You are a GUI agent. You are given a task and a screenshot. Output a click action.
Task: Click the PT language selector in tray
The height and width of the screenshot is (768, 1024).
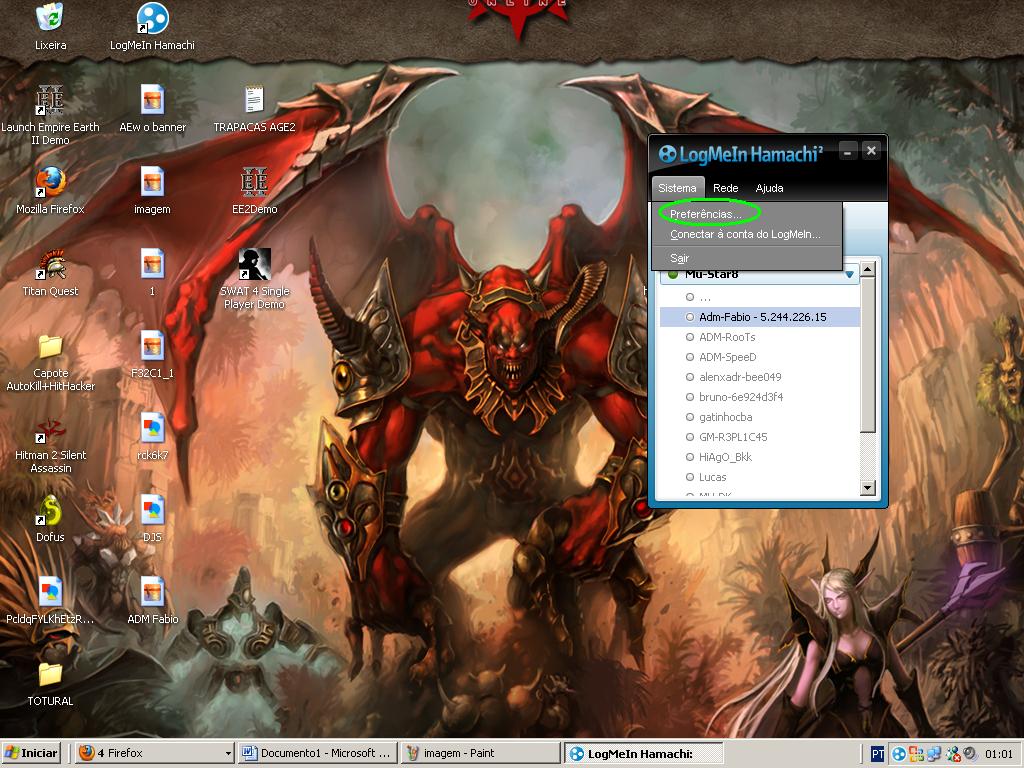[877, 754]
